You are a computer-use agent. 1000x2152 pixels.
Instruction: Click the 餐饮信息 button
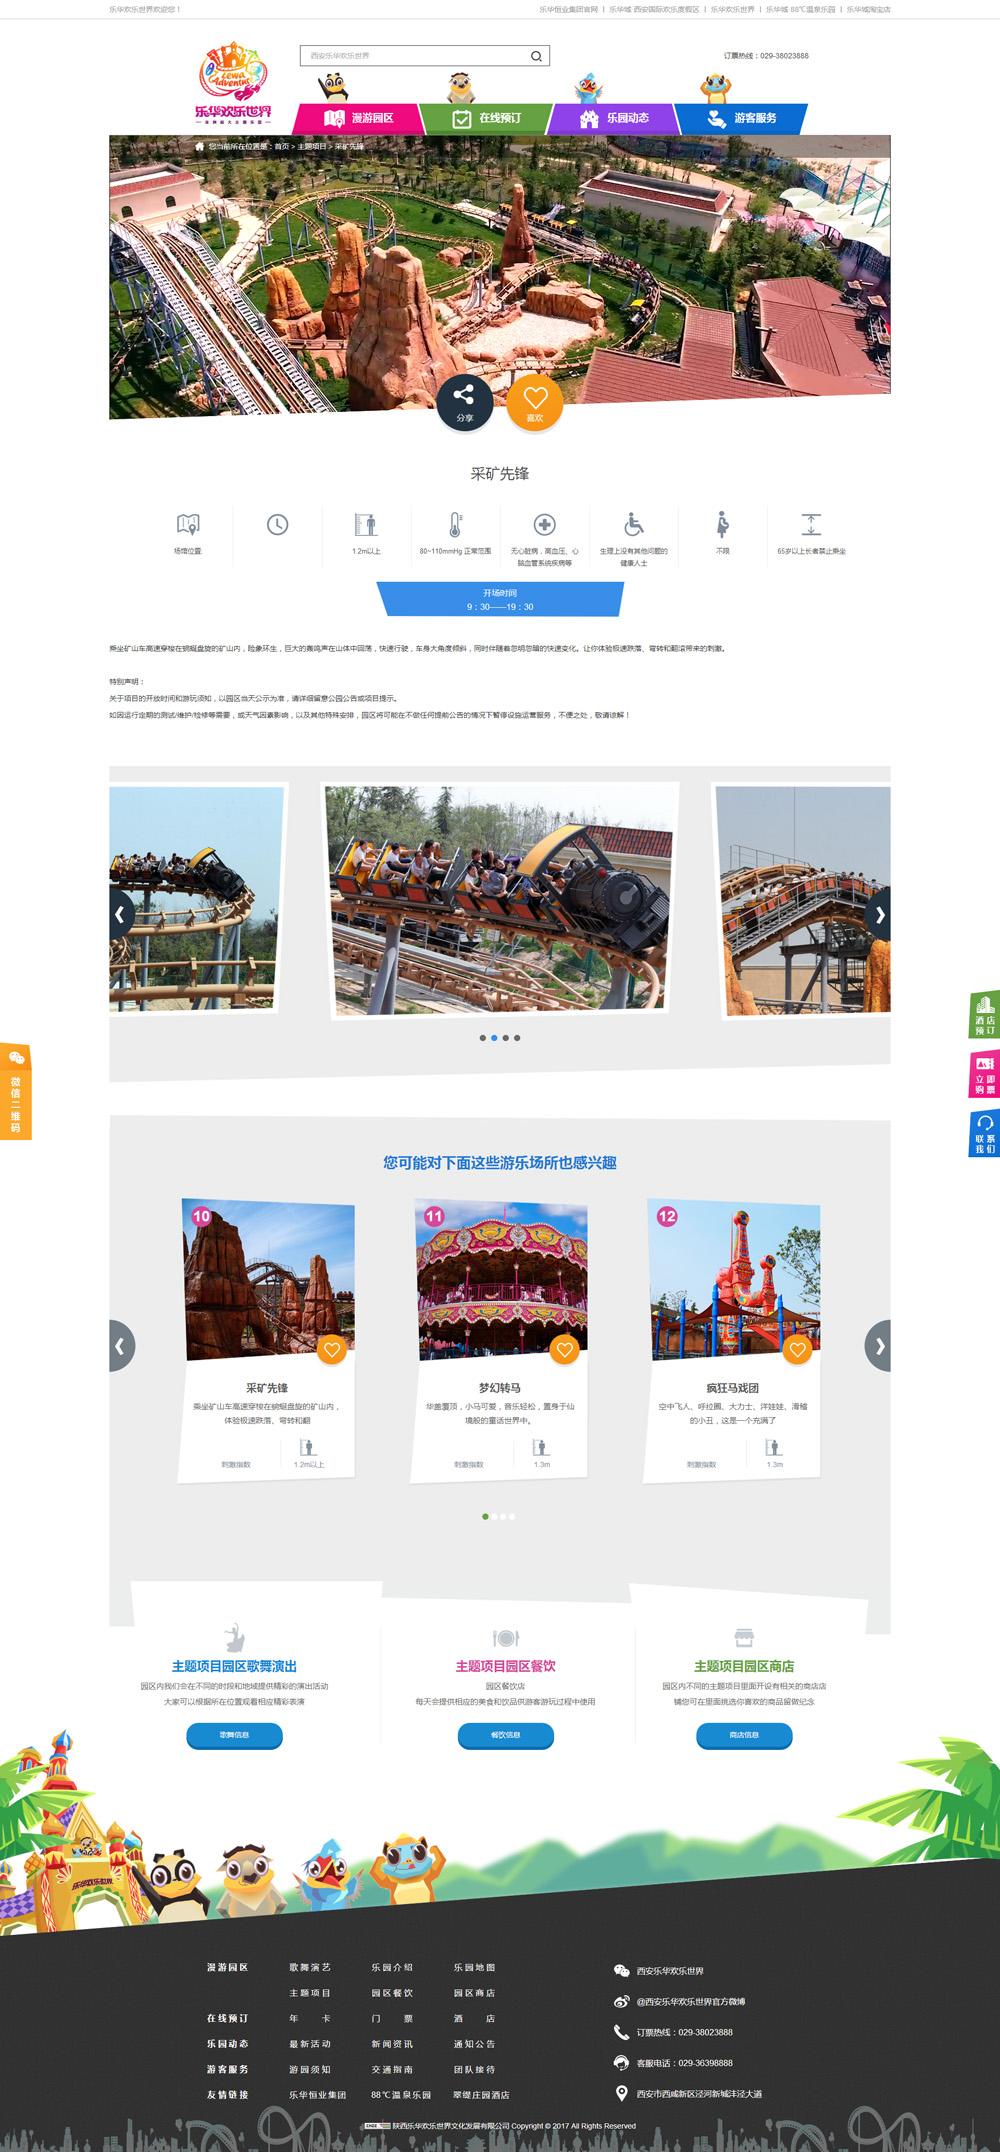coord(505,1735)
